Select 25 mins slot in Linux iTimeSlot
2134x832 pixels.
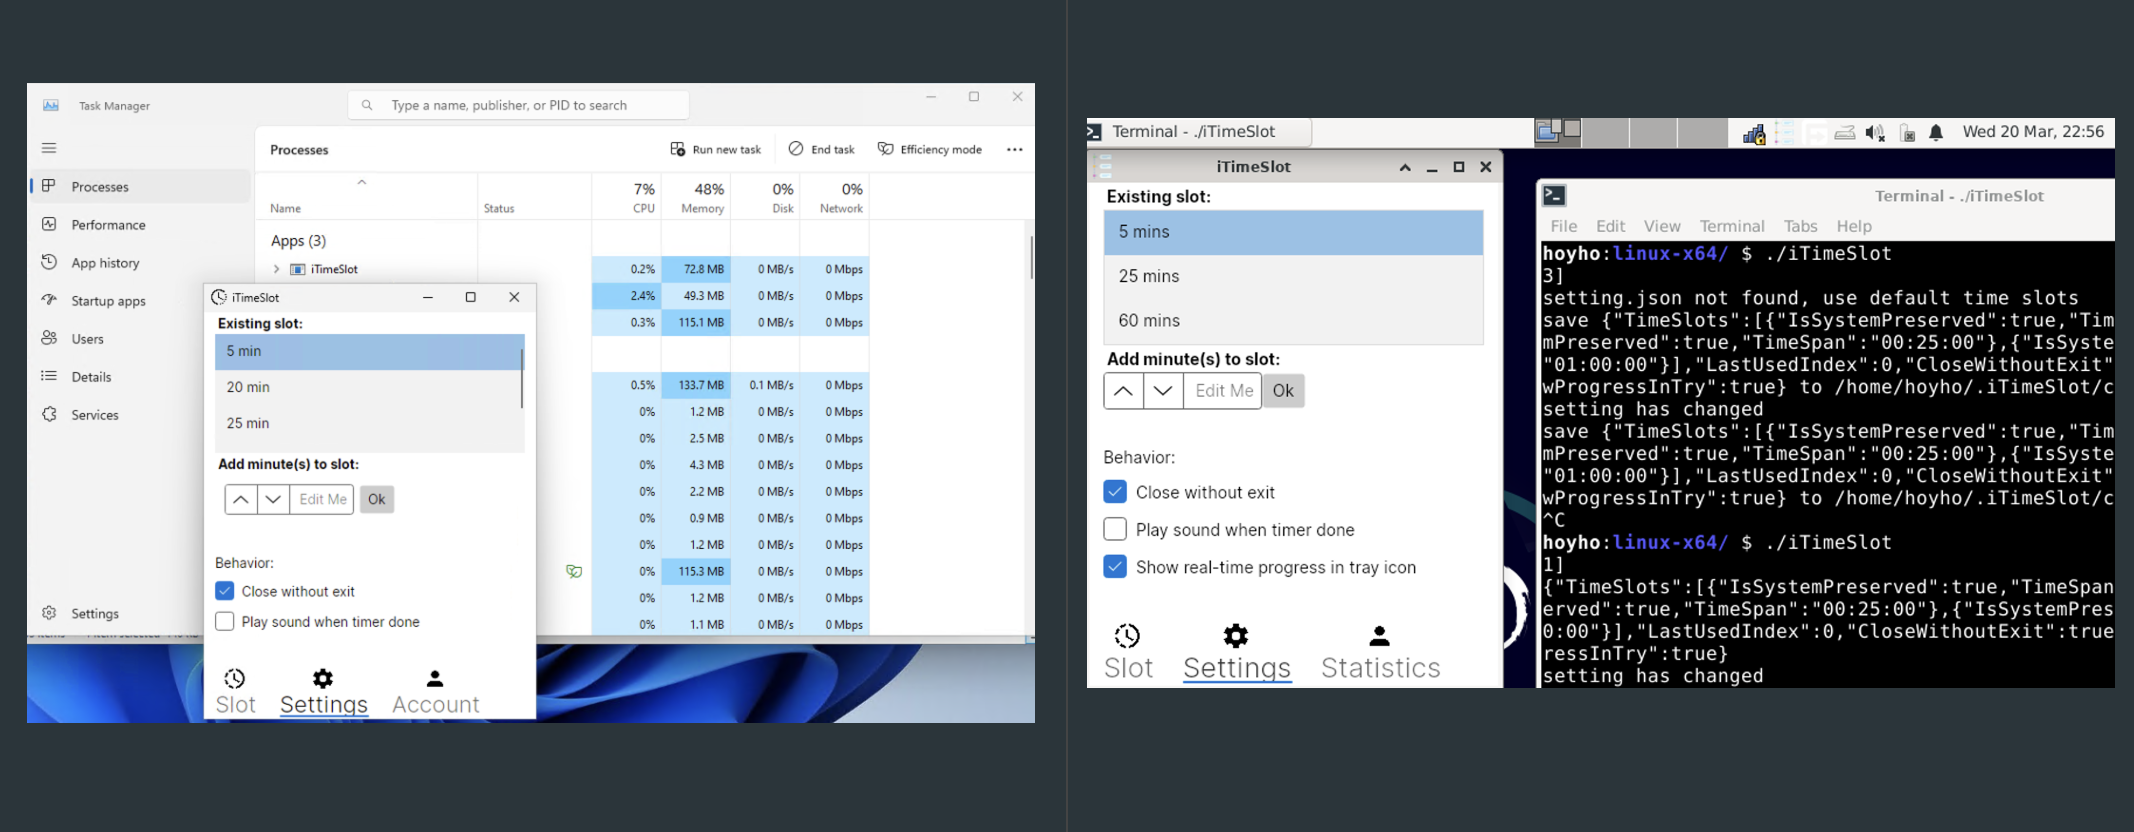[1293, 276]
